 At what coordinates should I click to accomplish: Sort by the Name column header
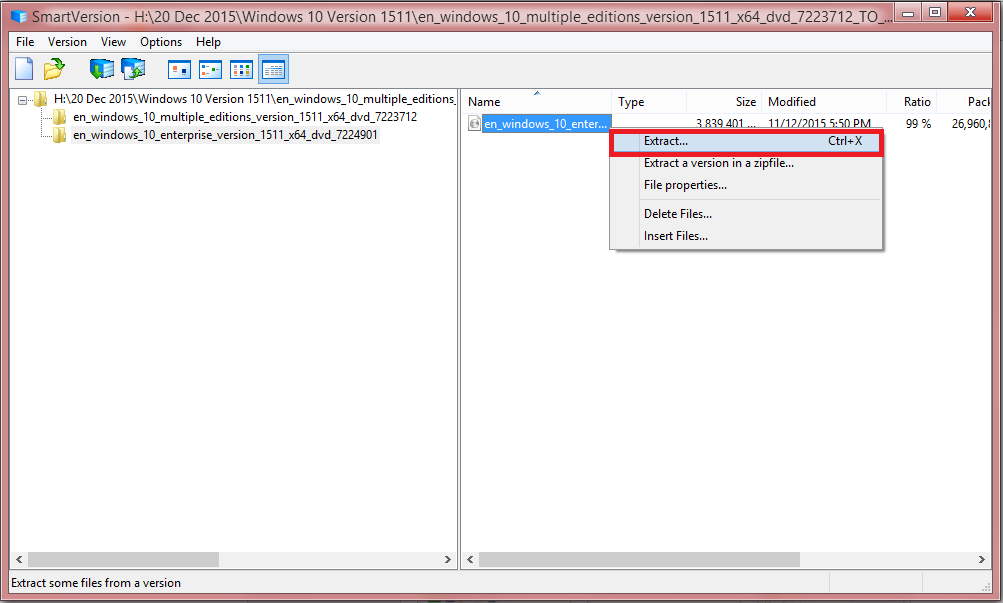[x=536, y=102]
